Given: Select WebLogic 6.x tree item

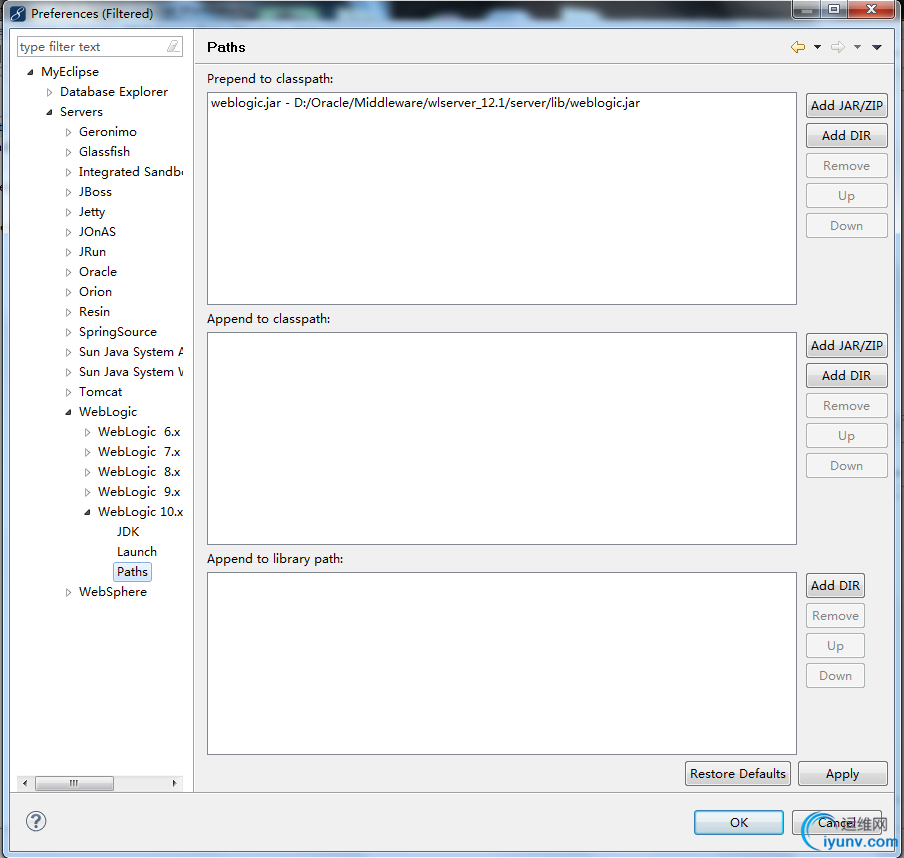Looking at the screenshot, I should click(139, 432).
